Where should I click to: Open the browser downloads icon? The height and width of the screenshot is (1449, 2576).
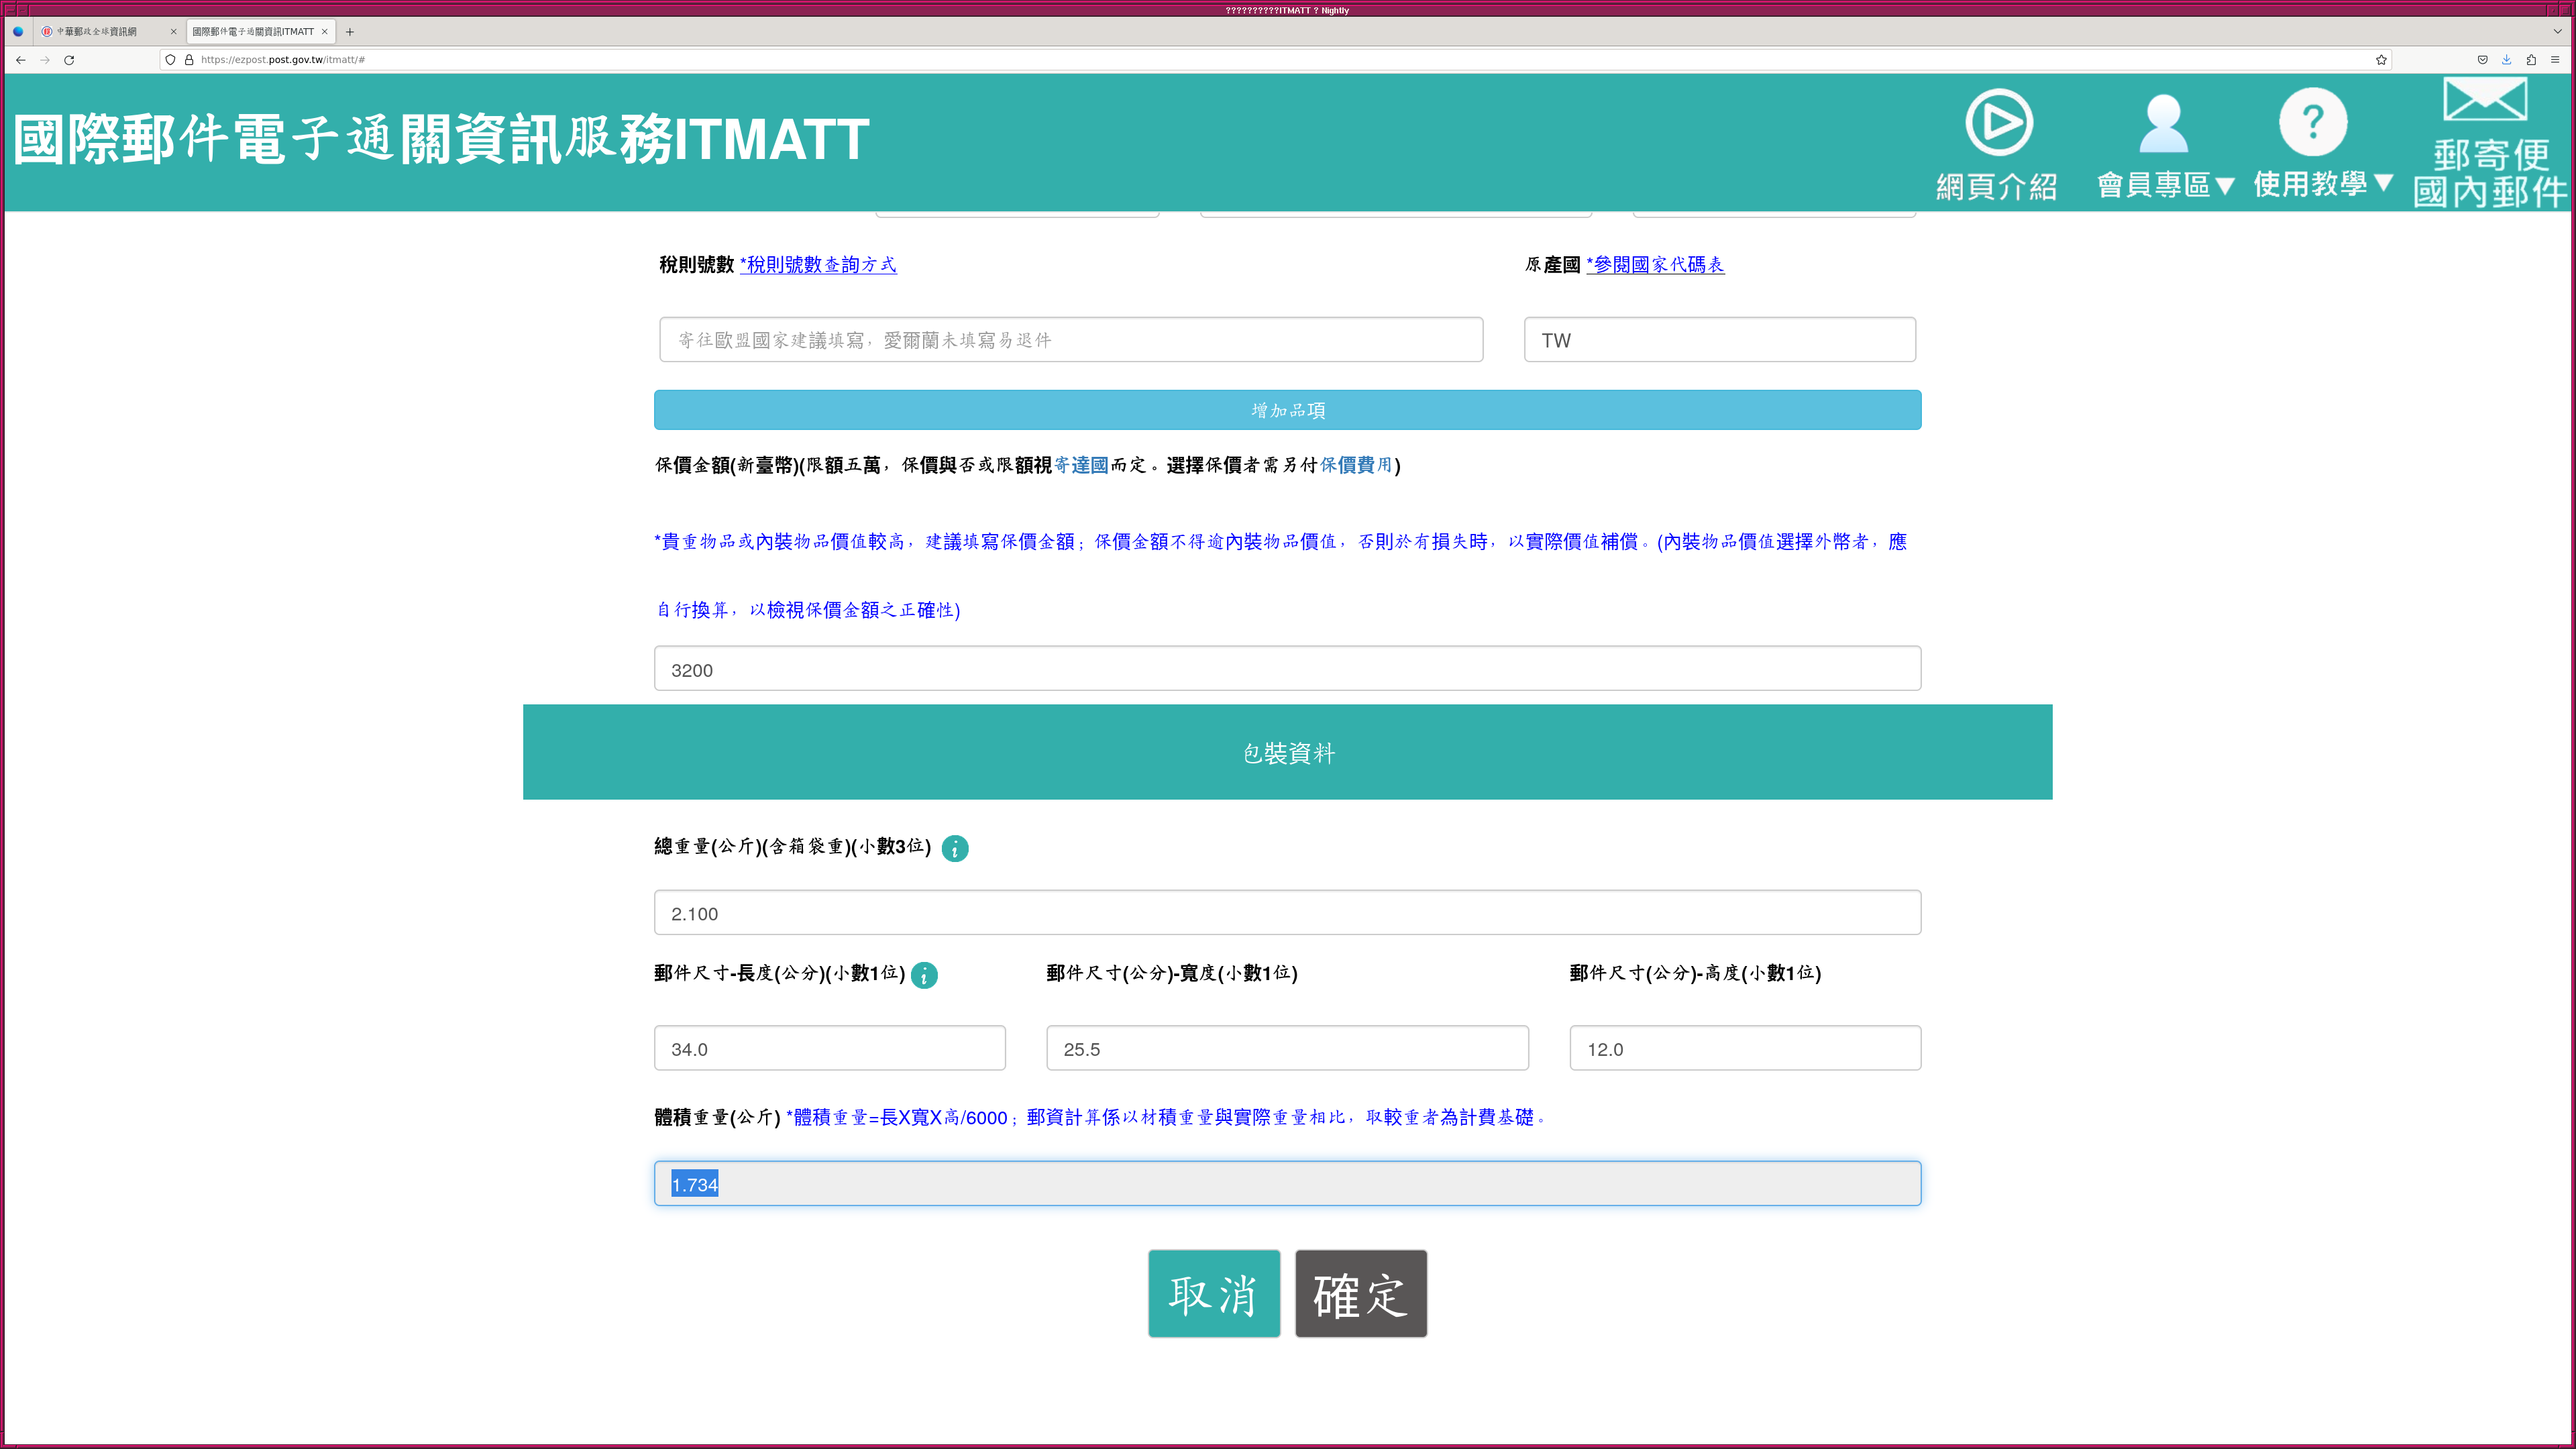(x=2506, y=60)
